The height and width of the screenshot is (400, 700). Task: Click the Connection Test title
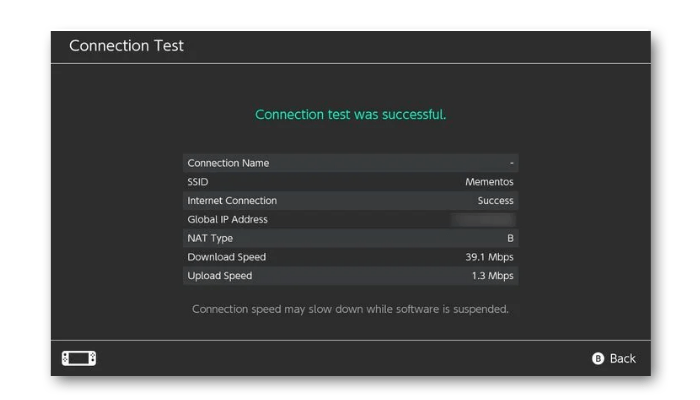[126, 46]
